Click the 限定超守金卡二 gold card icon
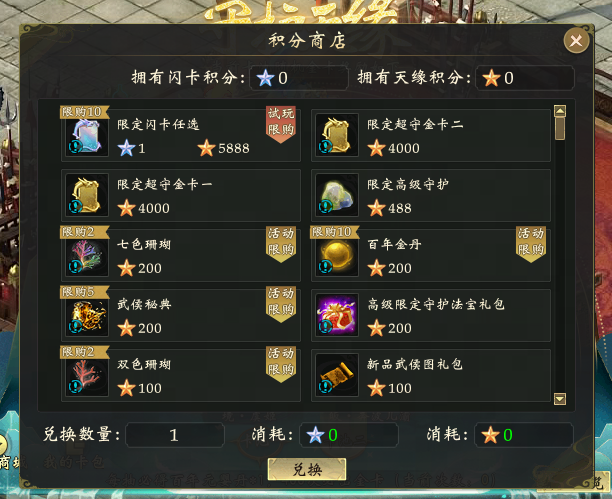Screen dimensions: 612x499 (336, 135)
